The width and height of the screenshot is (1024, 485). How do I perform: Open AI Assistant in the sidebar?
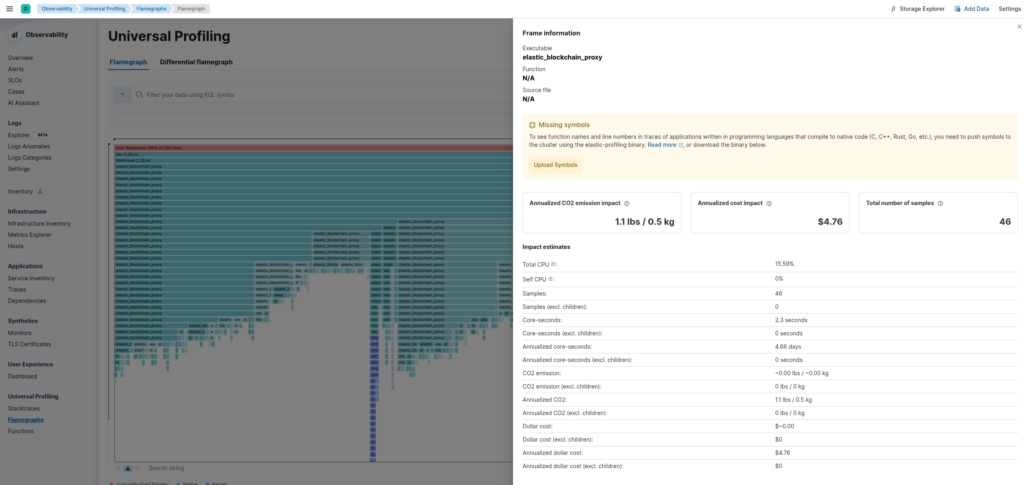coord(24,102)
